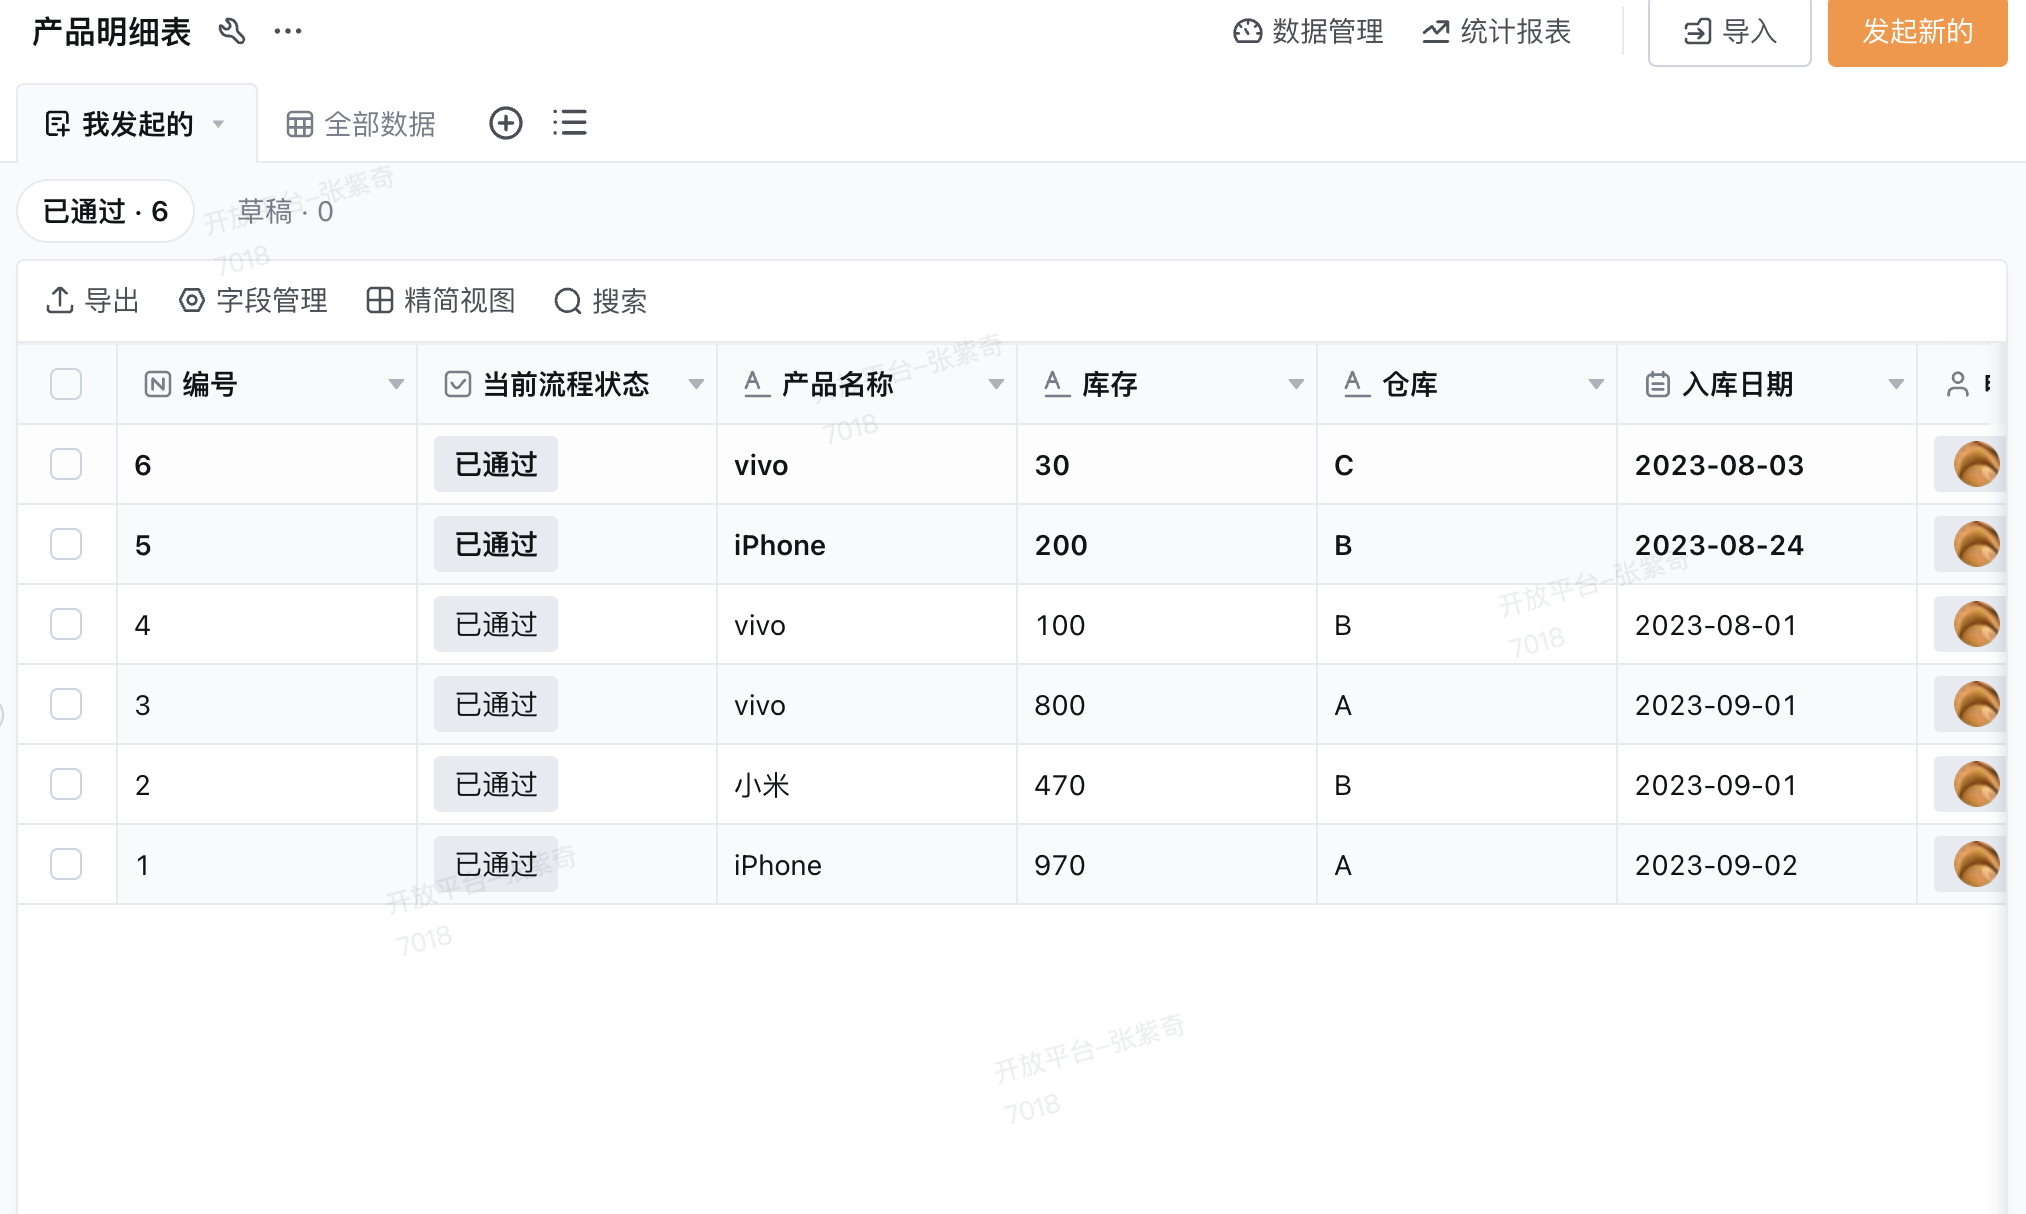This screenshot has width=2026, height=1214.
Task: Click the 2023-08-03 date cell
Action: tap(1767, 464)
